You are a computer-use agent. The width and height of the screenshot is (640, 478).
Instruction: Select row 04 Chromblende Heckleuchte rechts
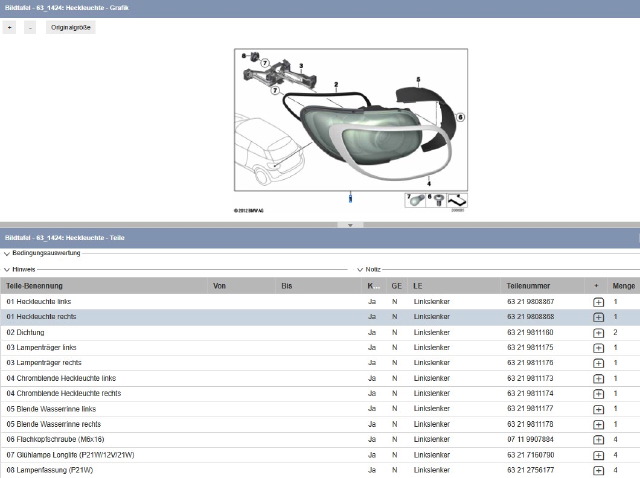[320, 394]
